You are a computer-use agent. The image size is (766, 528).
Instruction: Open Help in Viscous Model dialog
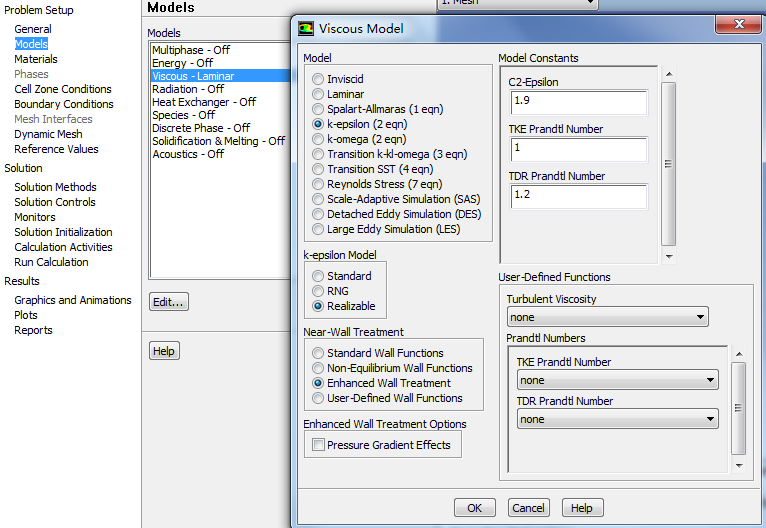(x=582, y=508)
